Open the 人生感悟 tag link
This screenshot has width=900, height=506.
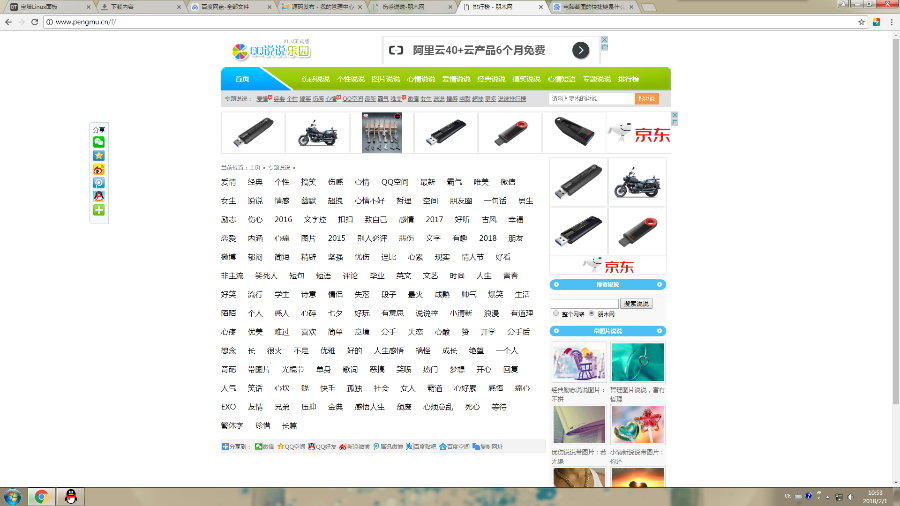tap(389, 351)
